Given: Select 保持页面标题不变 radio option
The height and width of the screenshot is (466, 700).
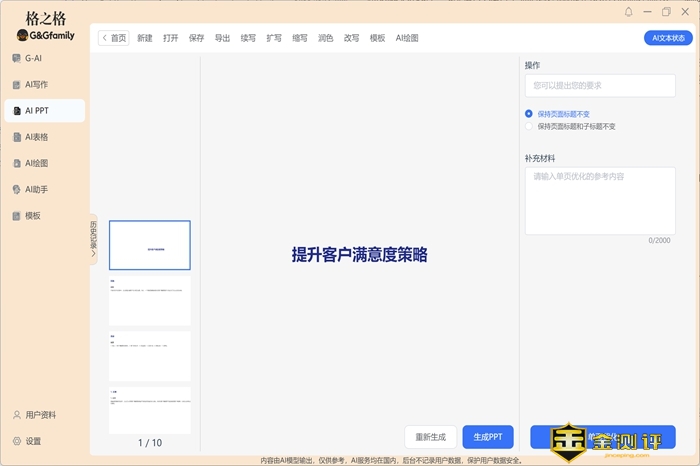Looking at the screenshot, I should pyautogui.click(x=529, y=114).
